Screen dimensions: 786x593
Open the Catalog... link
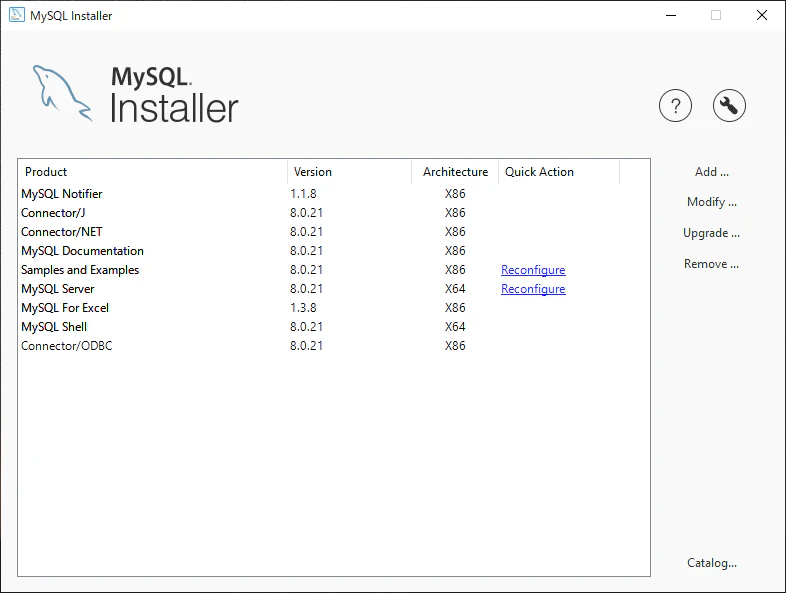pyautogui.click(x=712, y=563)
